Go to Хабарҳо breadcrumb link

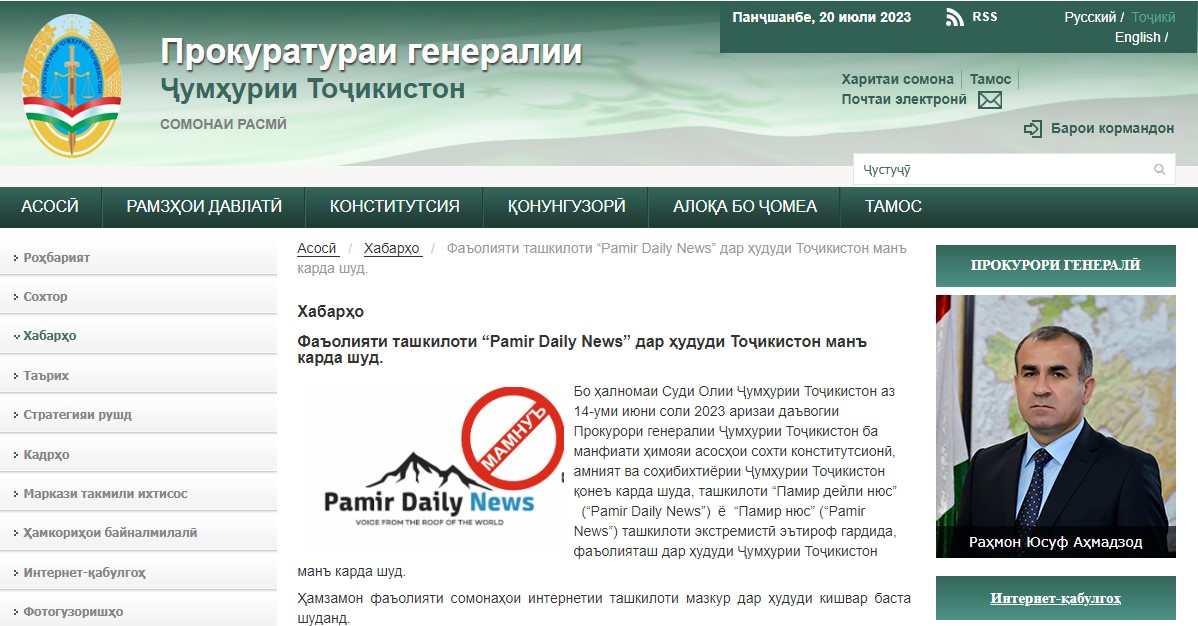[x=393, y=248]
